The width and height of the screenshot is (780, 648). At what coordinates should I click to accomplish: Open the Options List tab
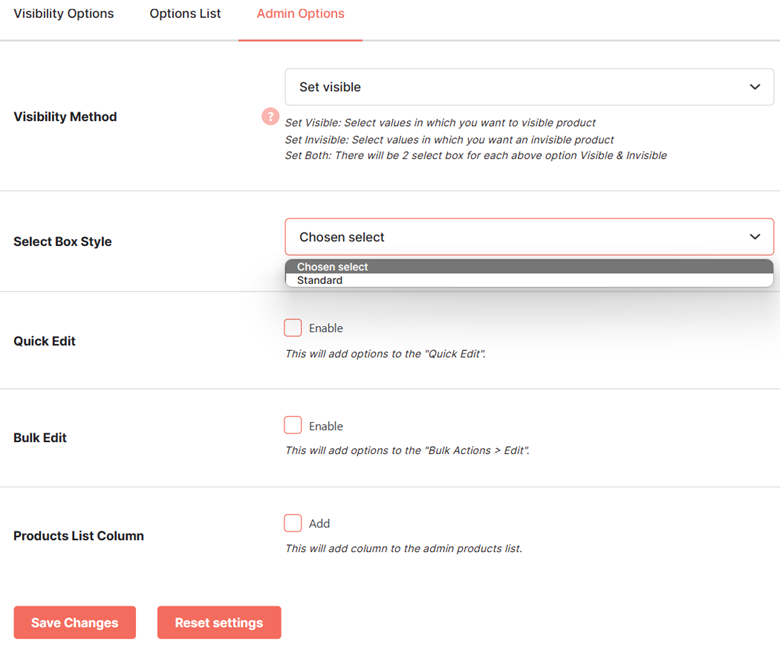(x=185, y=13)
